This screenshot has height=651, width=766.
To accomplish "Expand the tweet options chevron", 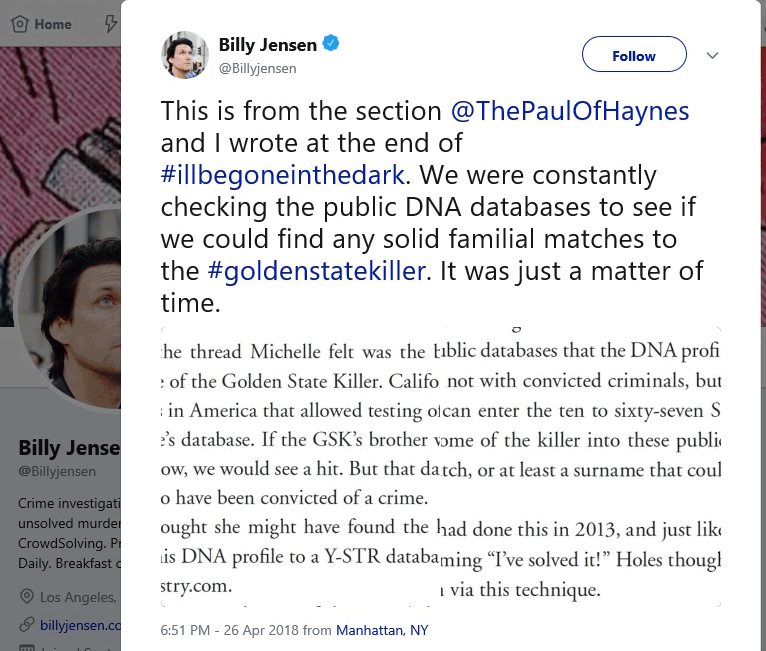I will pyautogui.click(x=712, y=56).
